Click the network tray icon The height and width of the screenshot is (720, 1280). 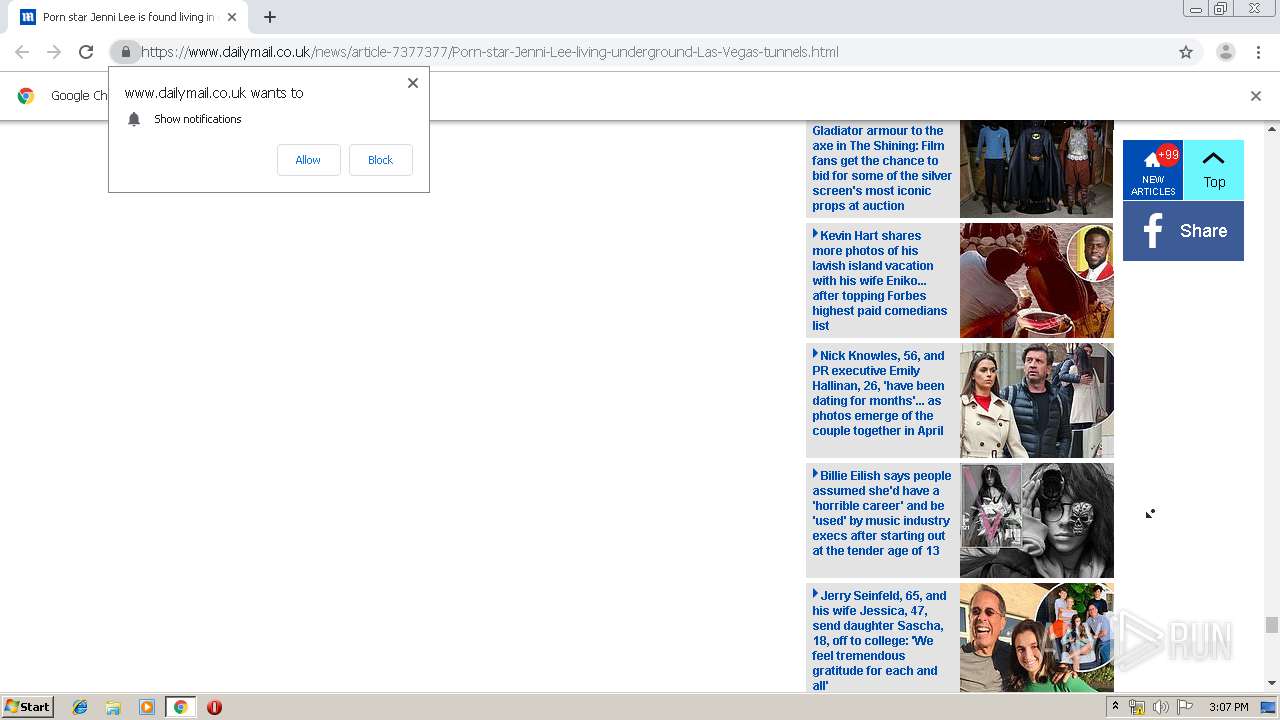coord(1137,707)
